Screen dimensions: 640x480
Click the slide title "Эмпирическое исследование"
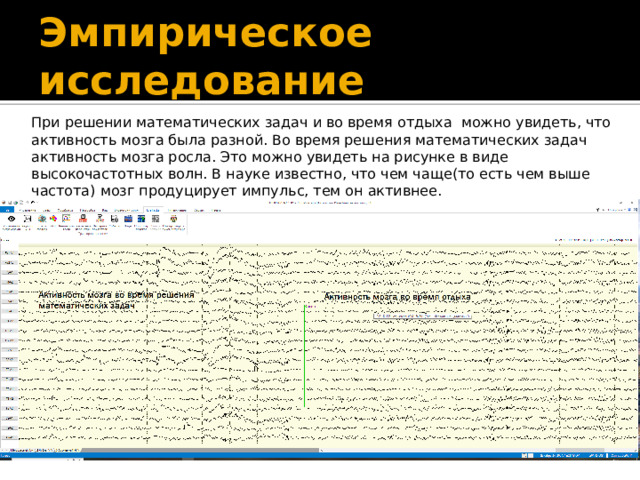click(x=205, y=56)
